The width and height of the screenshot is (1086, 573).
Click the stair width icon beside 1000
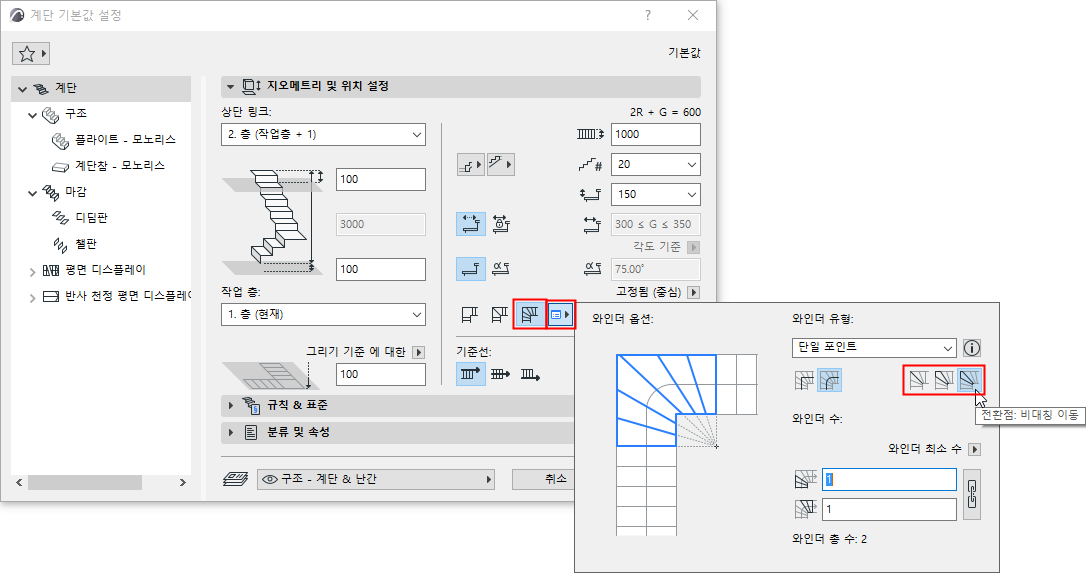(x=591, y=134)
